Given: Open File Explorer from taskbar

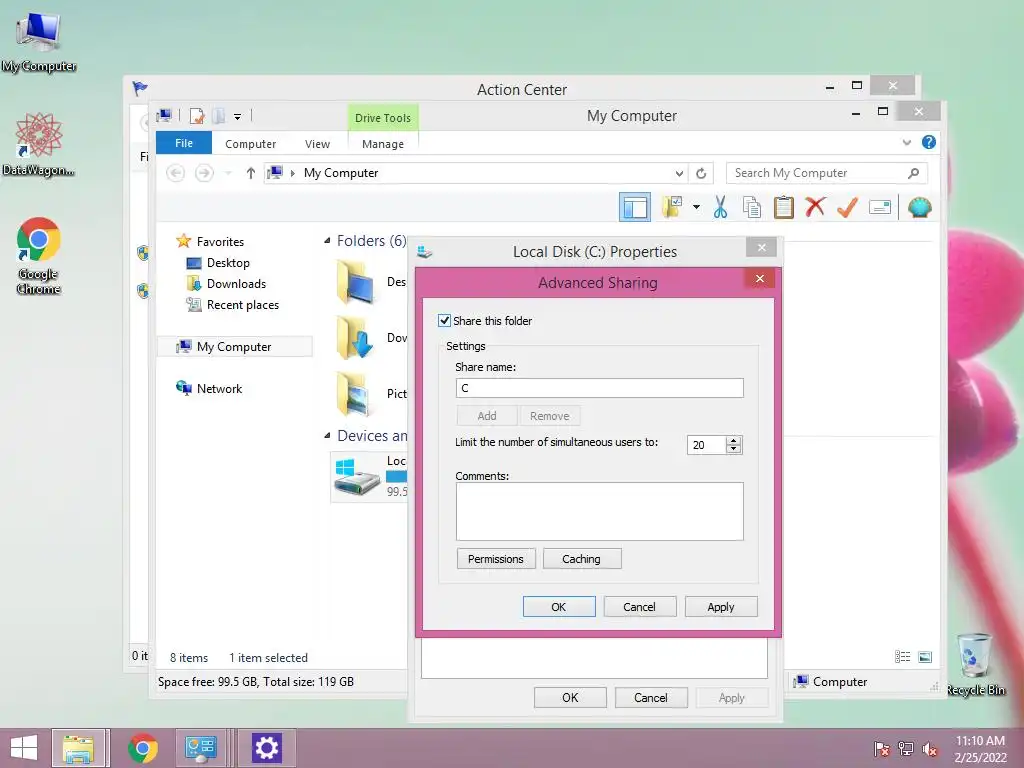Looking at the screenshot, I should pyautogui.click(x=78, y=748).
